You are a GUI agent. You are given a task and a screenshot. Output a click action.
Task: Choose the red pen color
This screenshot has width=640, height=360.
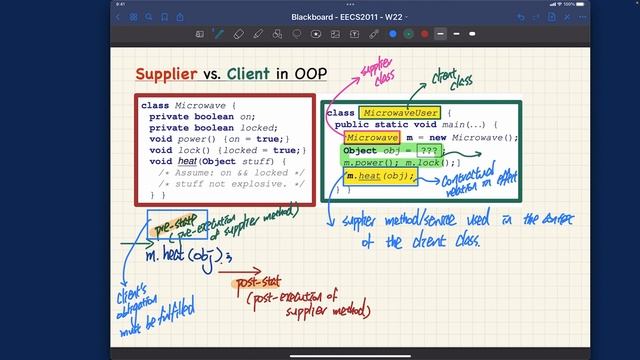424,34
